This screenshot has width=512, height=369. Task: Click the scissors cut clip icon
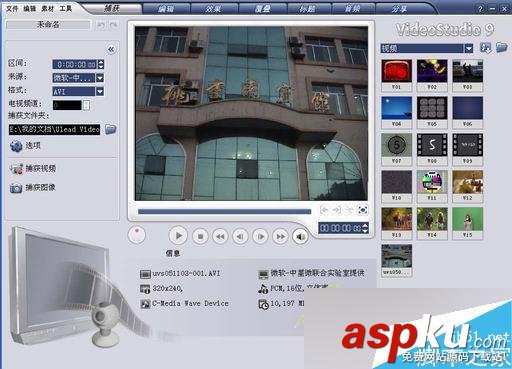coord(349,210)
